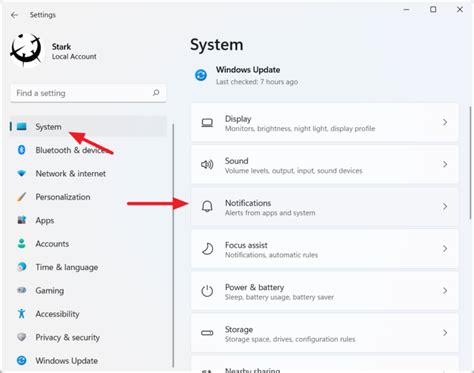Open Gaming category label
Image resolution: width=474 pixels, height=373 pixels.
pyautogui.click(x=50, y=291)
